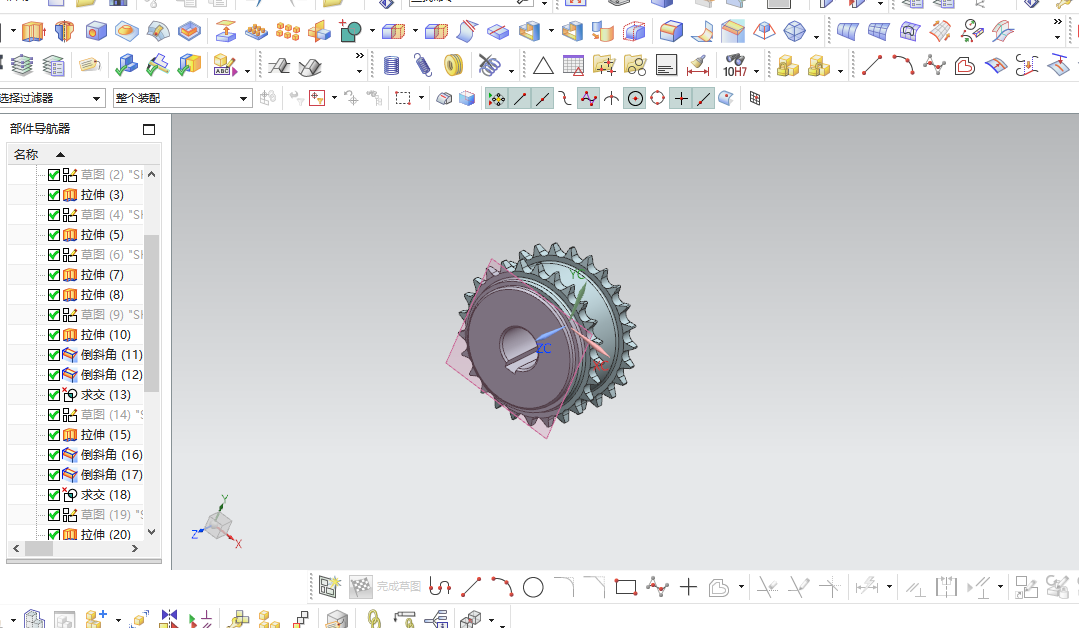Click the navigator scroll down arrow
The image size is (1079, 628).
(151, 532)
